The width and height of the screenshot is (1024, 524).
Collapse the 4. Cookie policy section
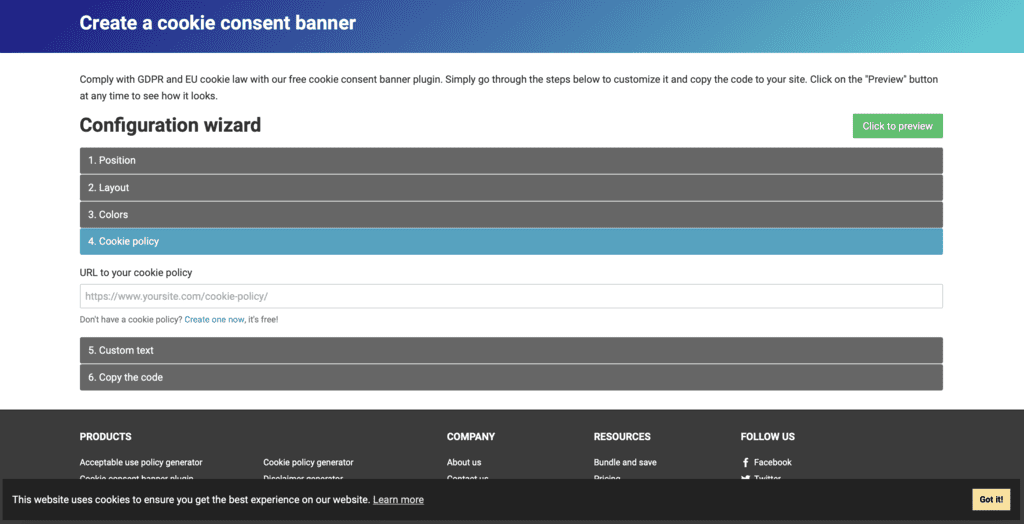(x=510, y=242)
